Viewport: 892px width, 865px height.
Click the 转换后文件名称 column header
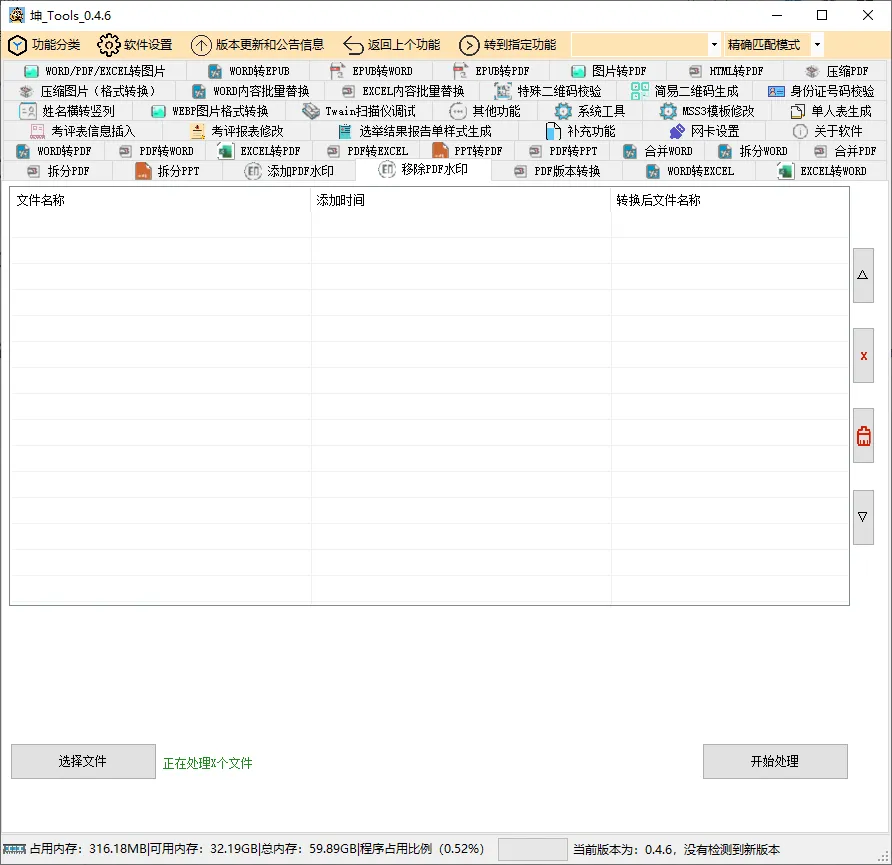point(730,200)
